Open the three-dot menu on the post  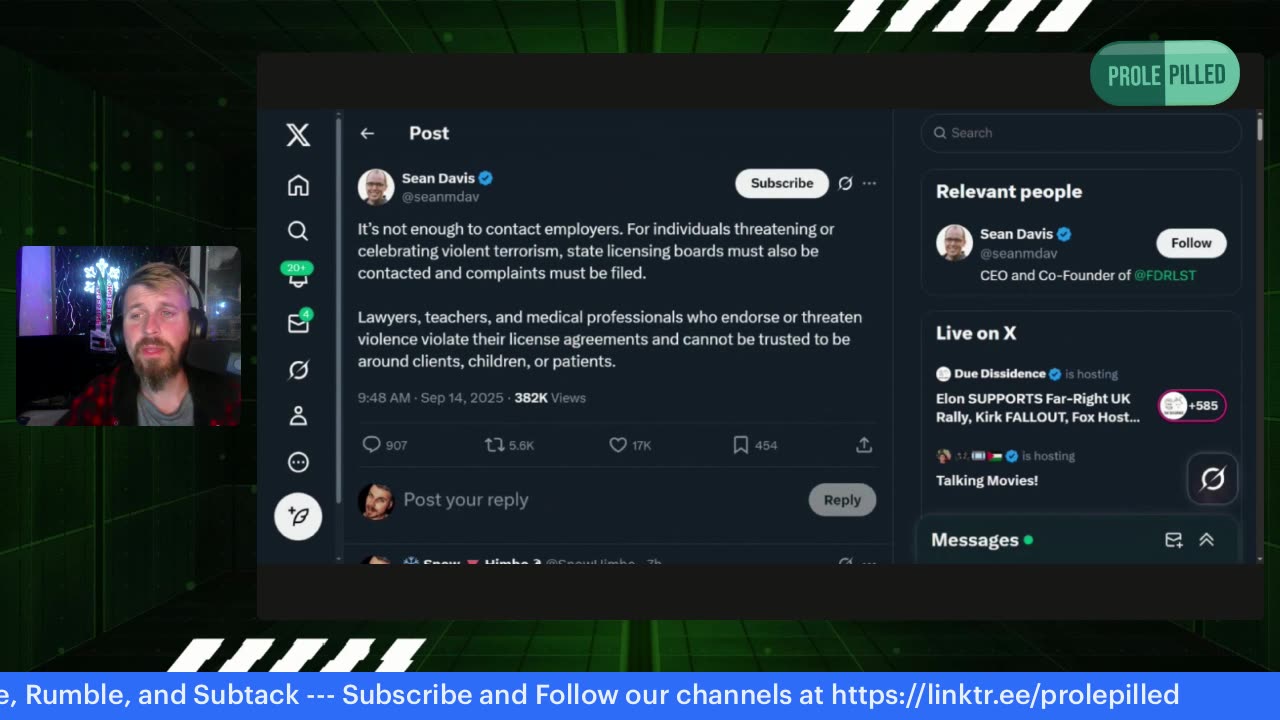[x=870, y=183]
